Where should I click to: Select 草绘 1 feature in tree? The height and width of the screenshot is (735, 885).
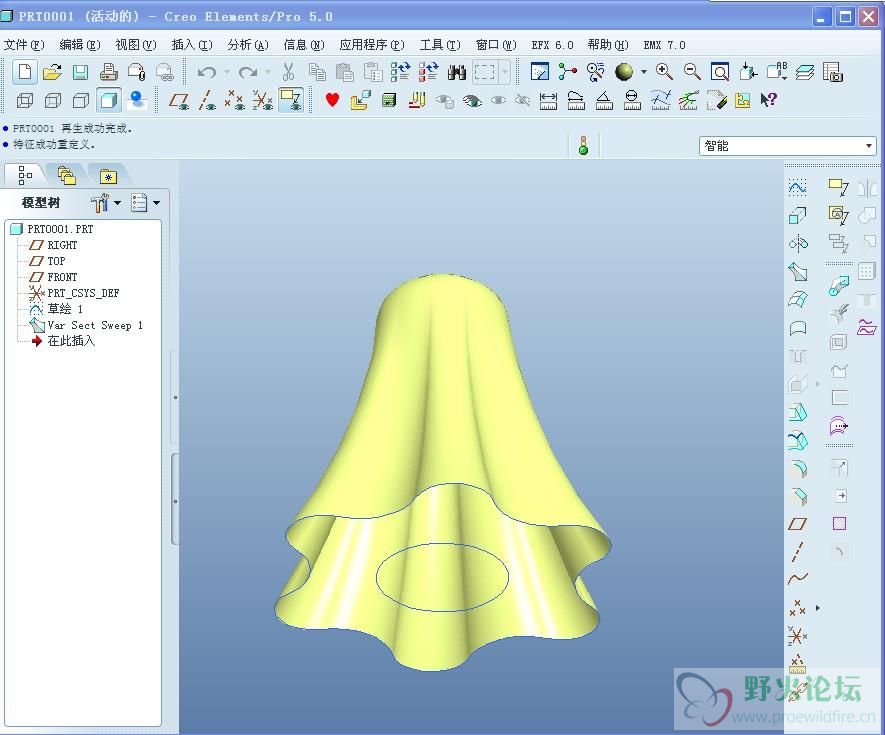65,309
